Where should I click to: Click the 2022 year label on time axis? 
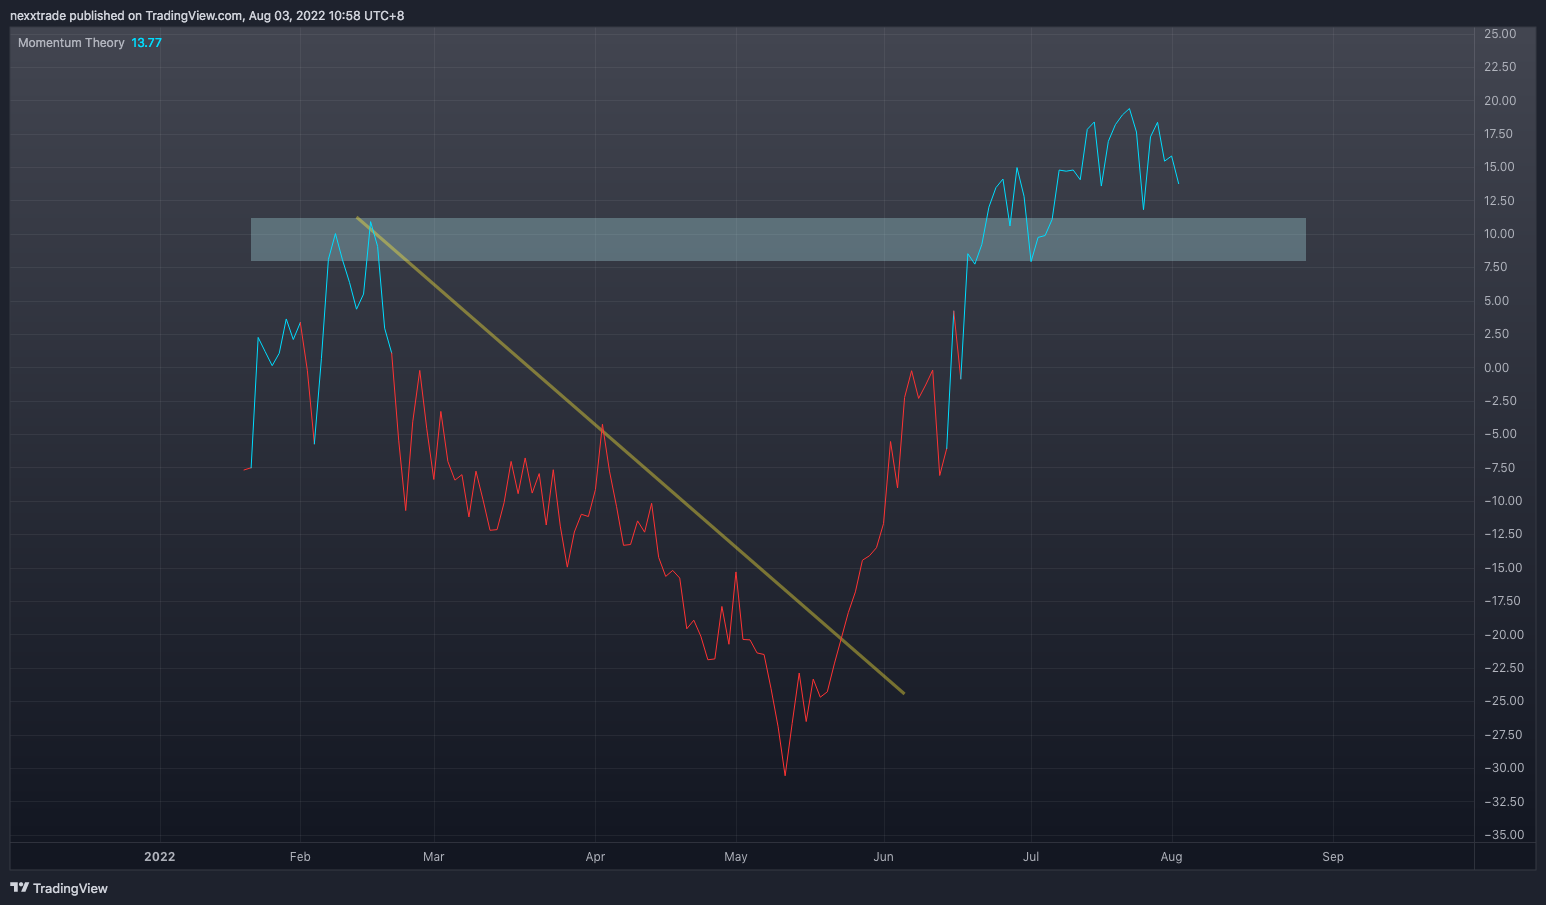(x=160, y=857)
